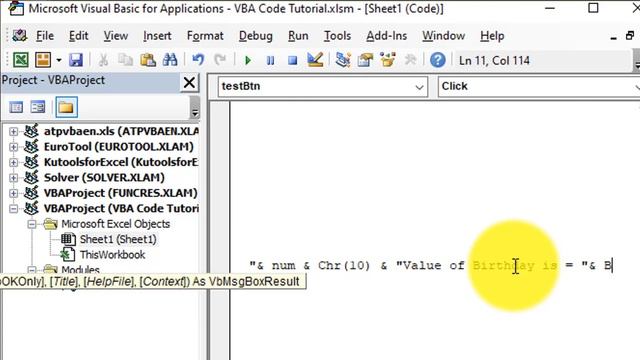This screenshot has width=640, height=360.
Task: Click the Cut scissors icon
Action: click(103, 60)
